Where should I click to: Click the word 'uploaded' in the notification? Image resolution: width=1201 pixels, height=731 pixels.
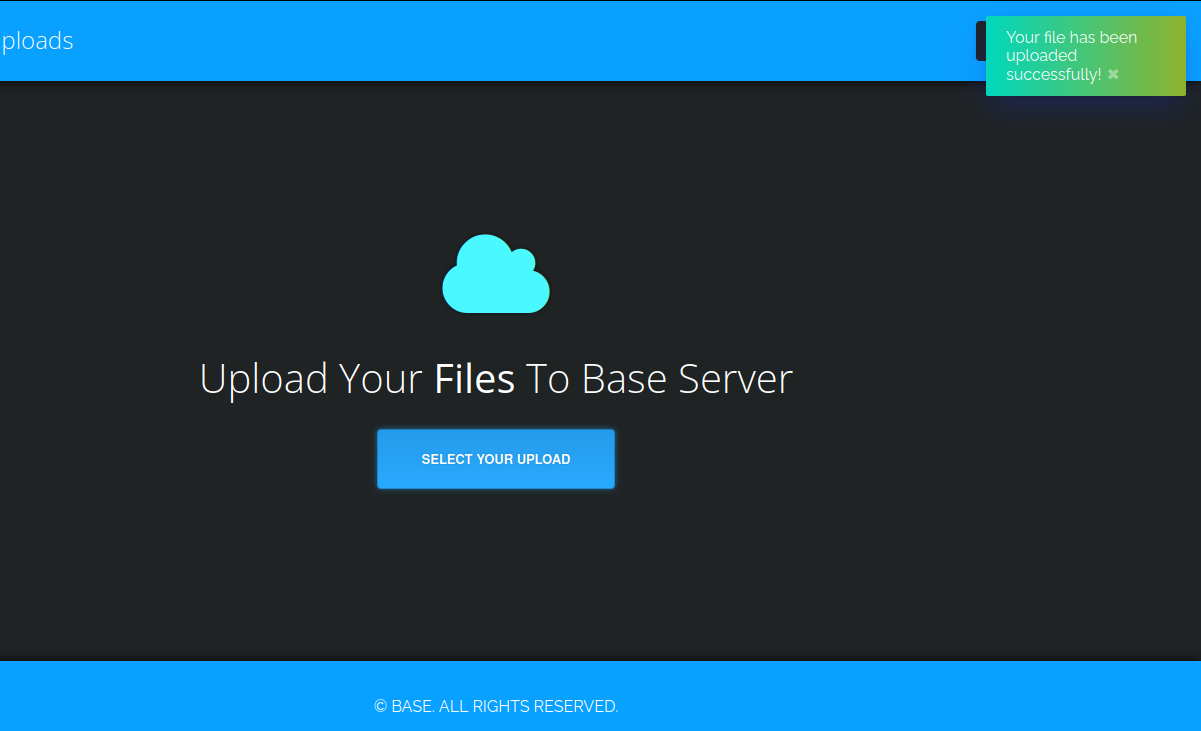coord(1041,56)
